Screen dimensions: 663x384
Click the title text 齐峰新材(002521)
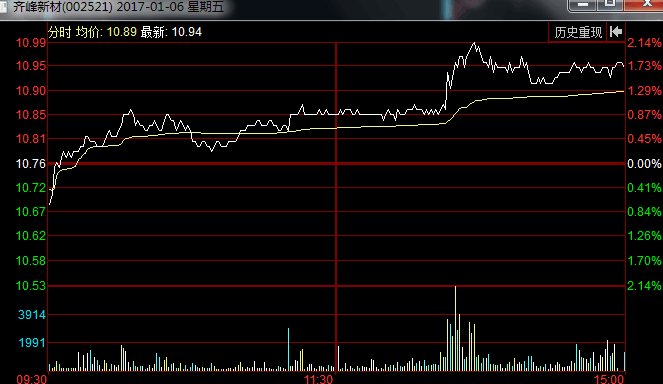63,7
